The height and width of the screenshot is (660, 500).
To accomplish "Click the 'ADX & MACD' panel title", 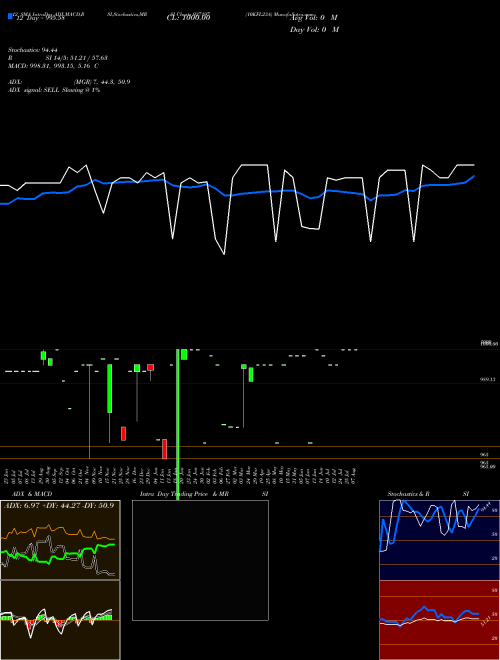I will coord(32,494).
